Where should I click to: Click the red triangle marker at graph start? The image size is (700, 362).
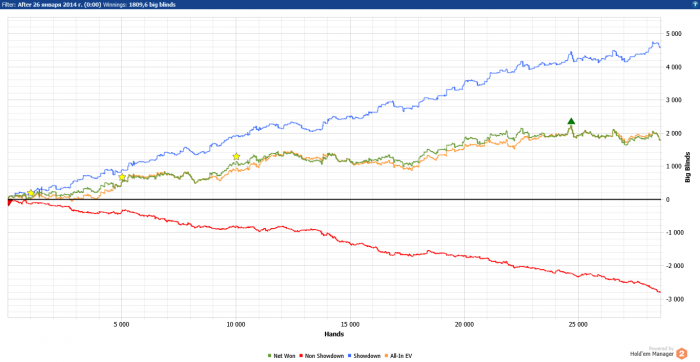[9, 202]
